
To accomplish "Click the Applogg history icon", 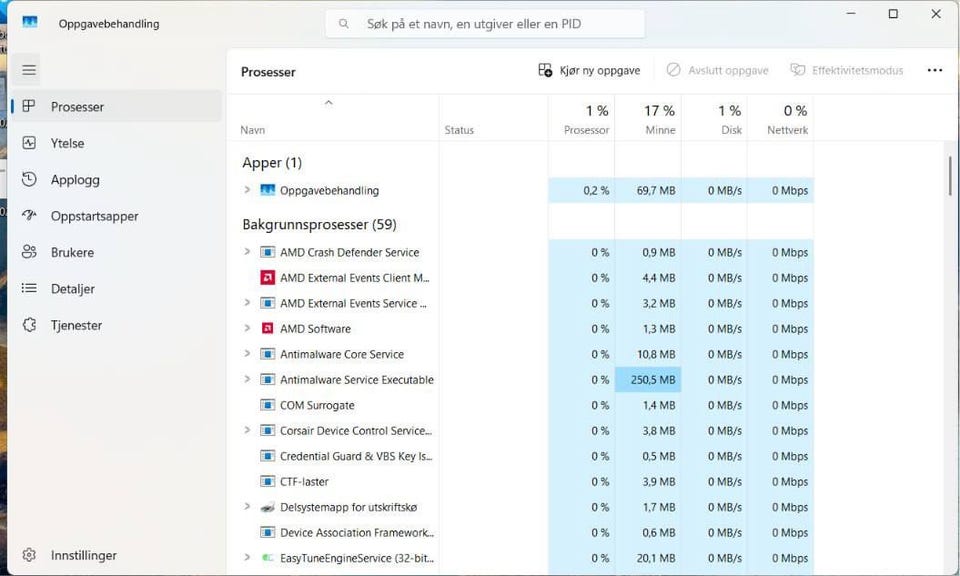I will point(29,179).
